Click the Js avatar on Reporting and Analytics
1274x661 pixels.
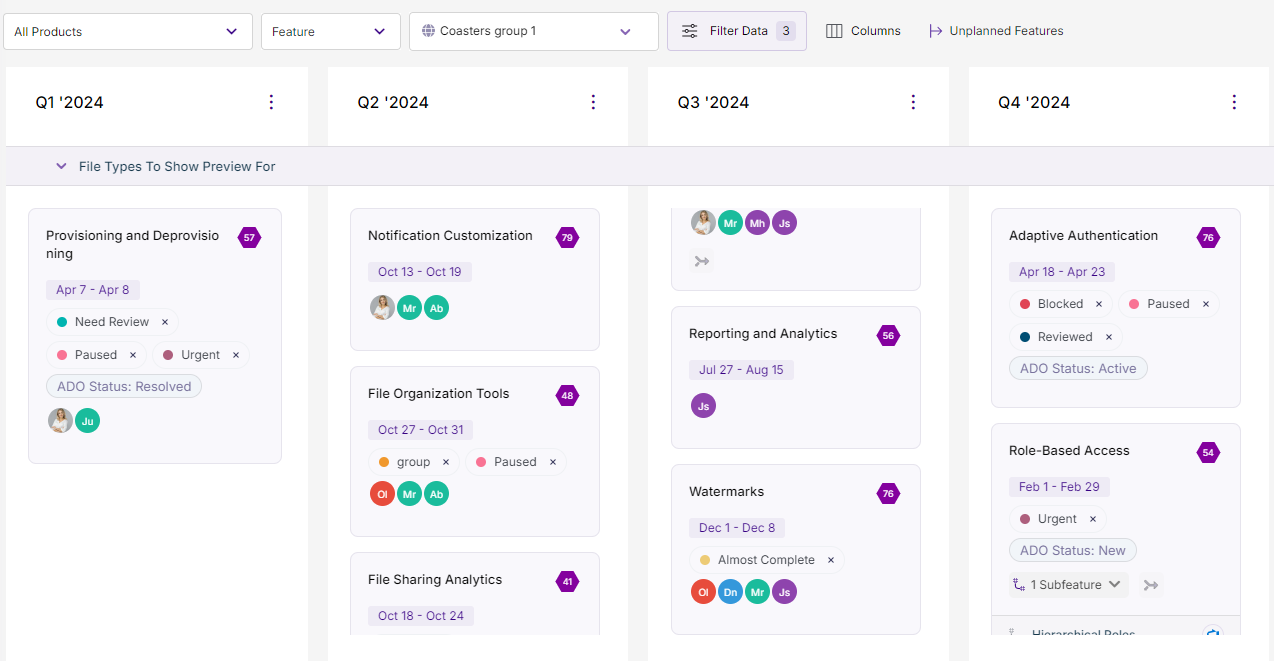[703, 406]
